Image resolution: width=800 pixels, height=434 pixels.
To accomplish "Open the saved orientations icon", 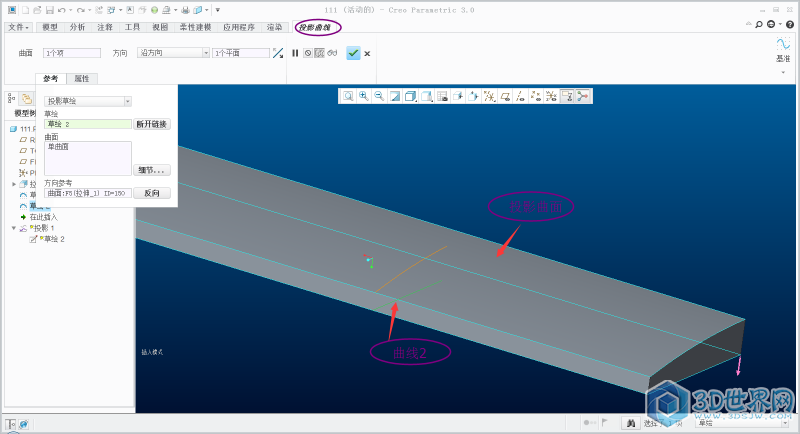I will (x=427, y=96).
